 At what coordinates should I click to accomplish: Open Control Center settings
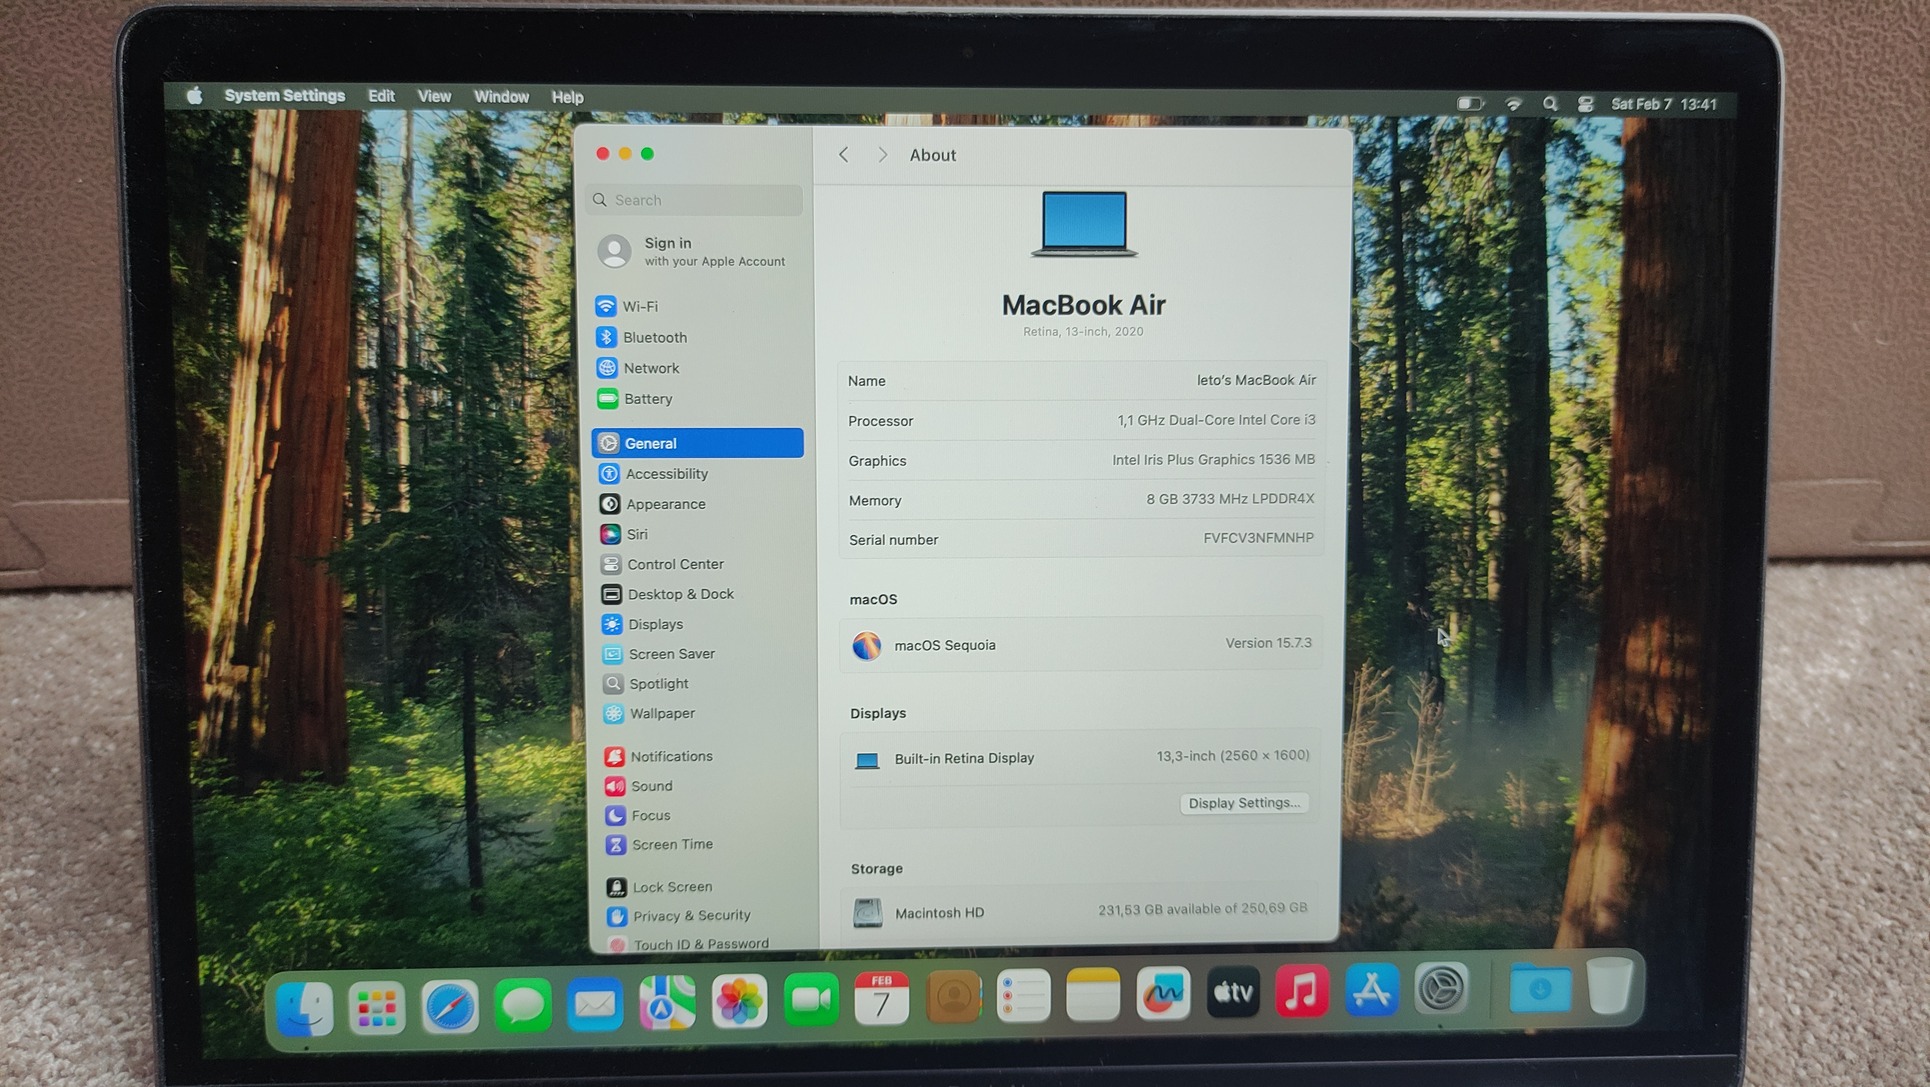[x=674, y=564]
